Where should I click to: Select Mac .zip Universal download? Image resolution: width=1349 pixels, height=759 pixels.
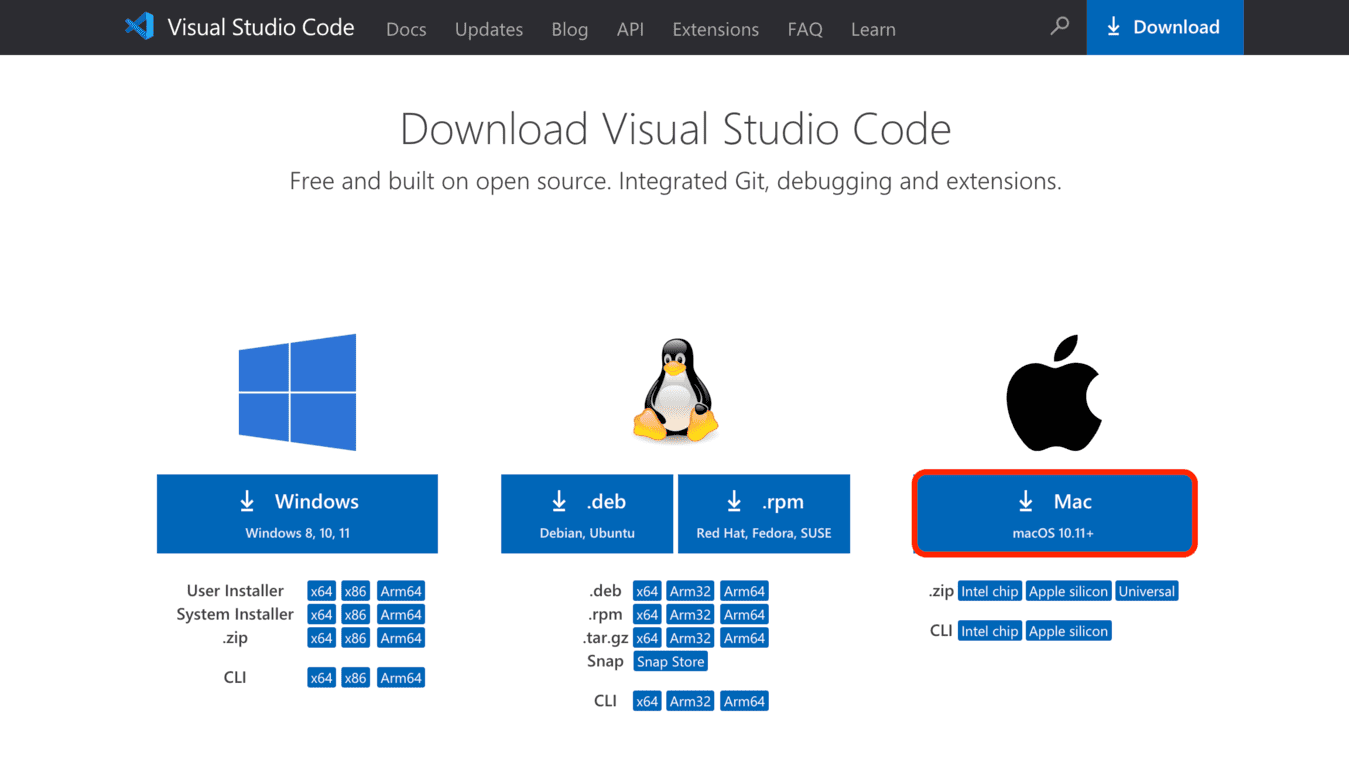[x=1147, y=591]
